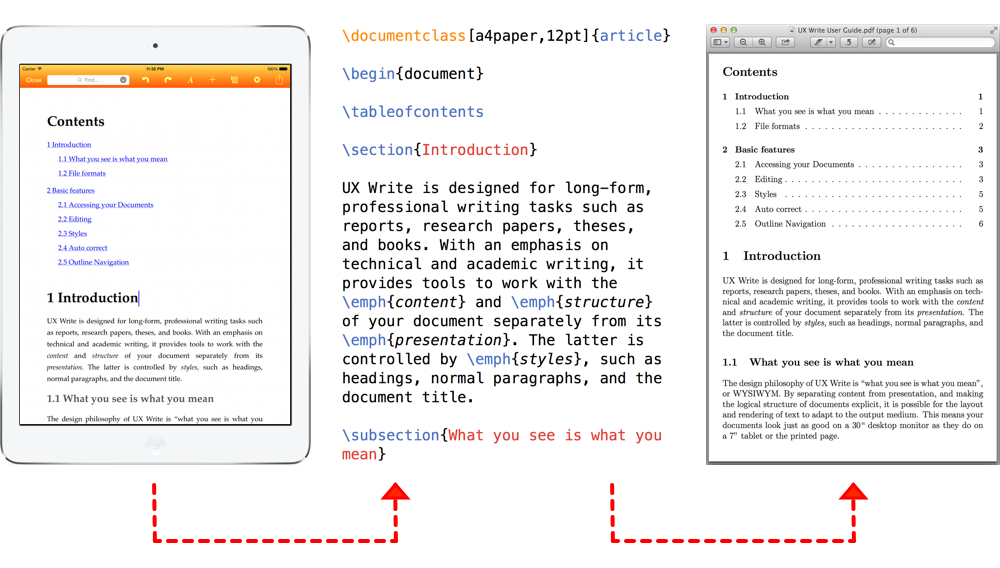Select the Highlight pen tool in Preview
The width and height of the screenshot is (1000, 568).
pyautogui.click(x=818, y=42)
